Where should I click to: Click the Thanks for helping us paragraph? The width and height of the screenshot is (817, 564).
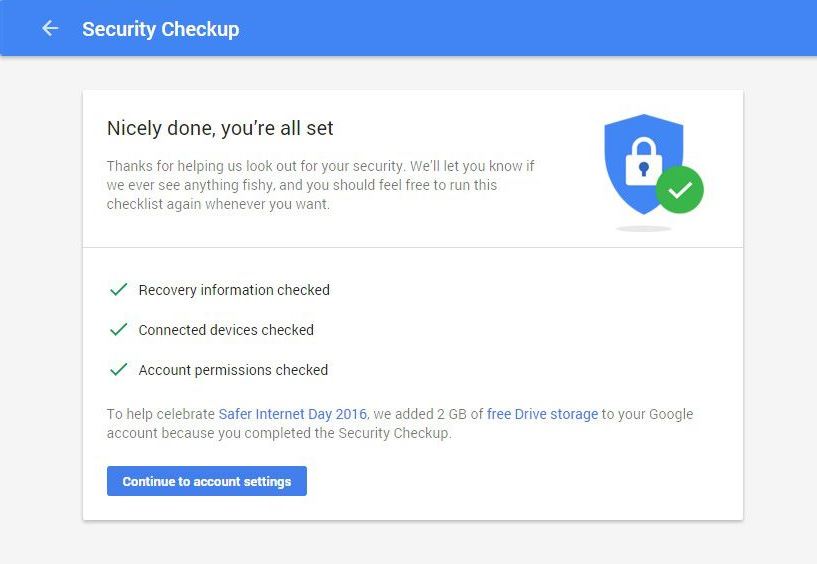point(320,185)
